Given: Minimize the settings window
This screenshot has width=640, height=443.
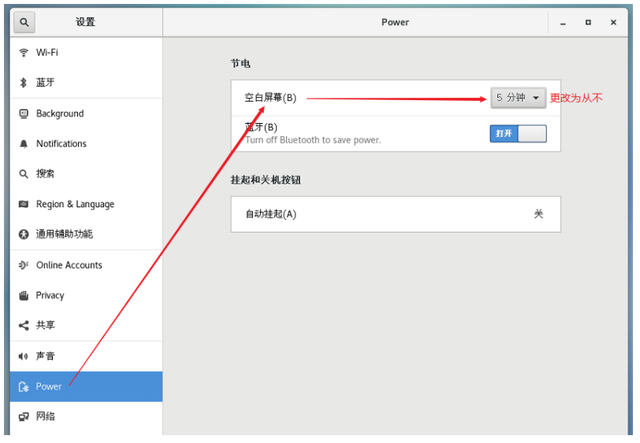Looking at the screenshot, I should coord(563,23).
